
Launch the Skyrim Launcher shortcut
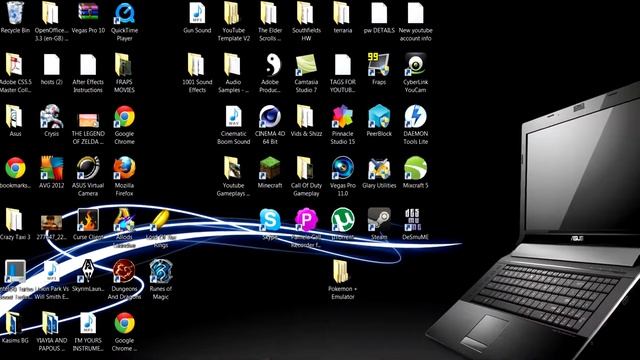tap(88, 271)
